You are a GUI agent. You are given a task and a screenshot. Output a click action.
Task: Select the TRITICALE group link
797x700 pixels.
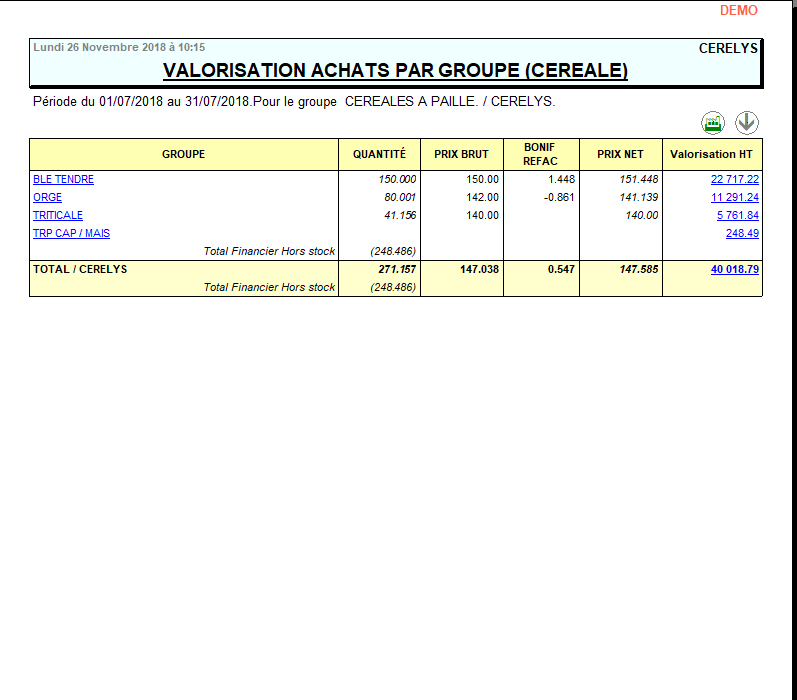point(58,216)
